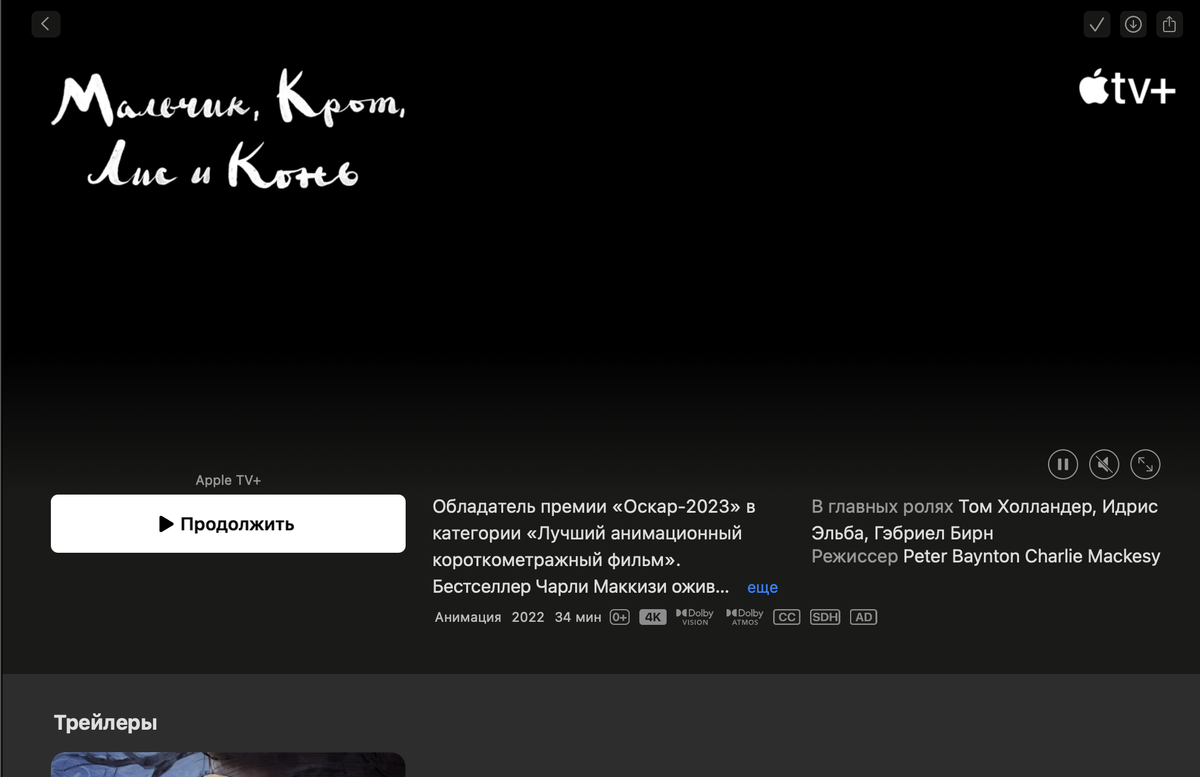Click the CC closed captions badge
1200x777 pixels.
click(787, 617)
